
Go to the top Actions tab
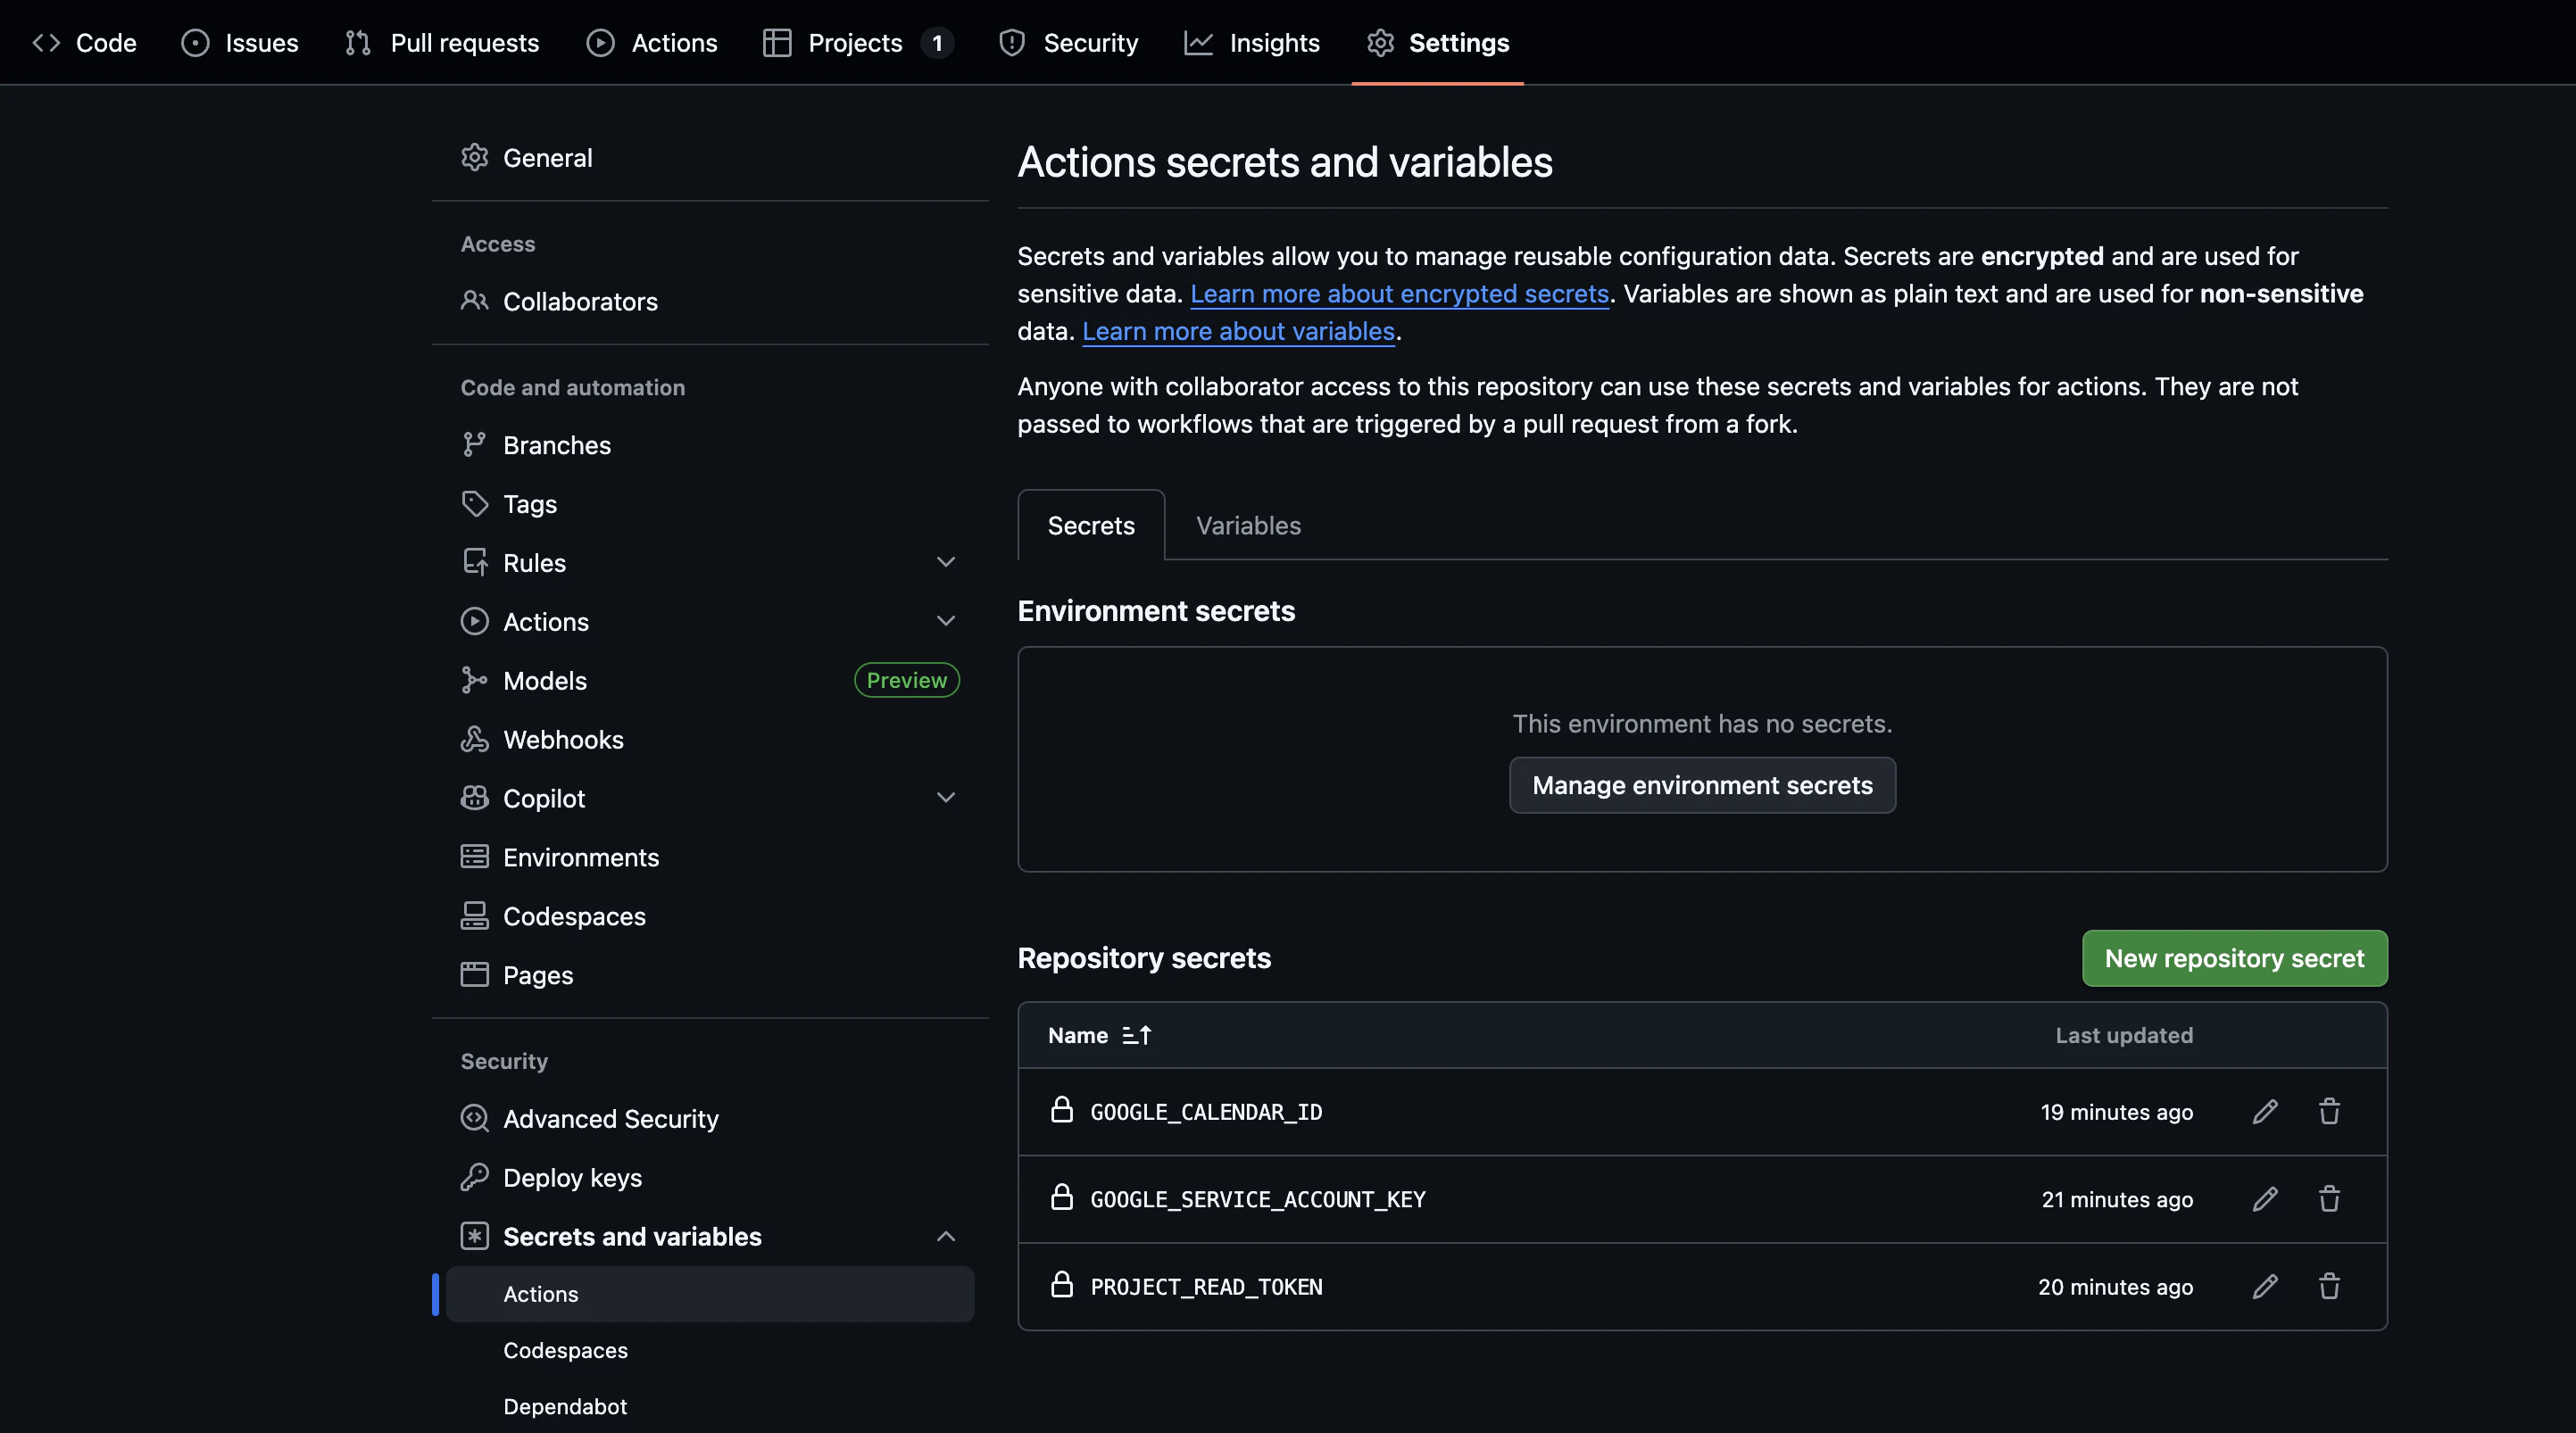652,43
